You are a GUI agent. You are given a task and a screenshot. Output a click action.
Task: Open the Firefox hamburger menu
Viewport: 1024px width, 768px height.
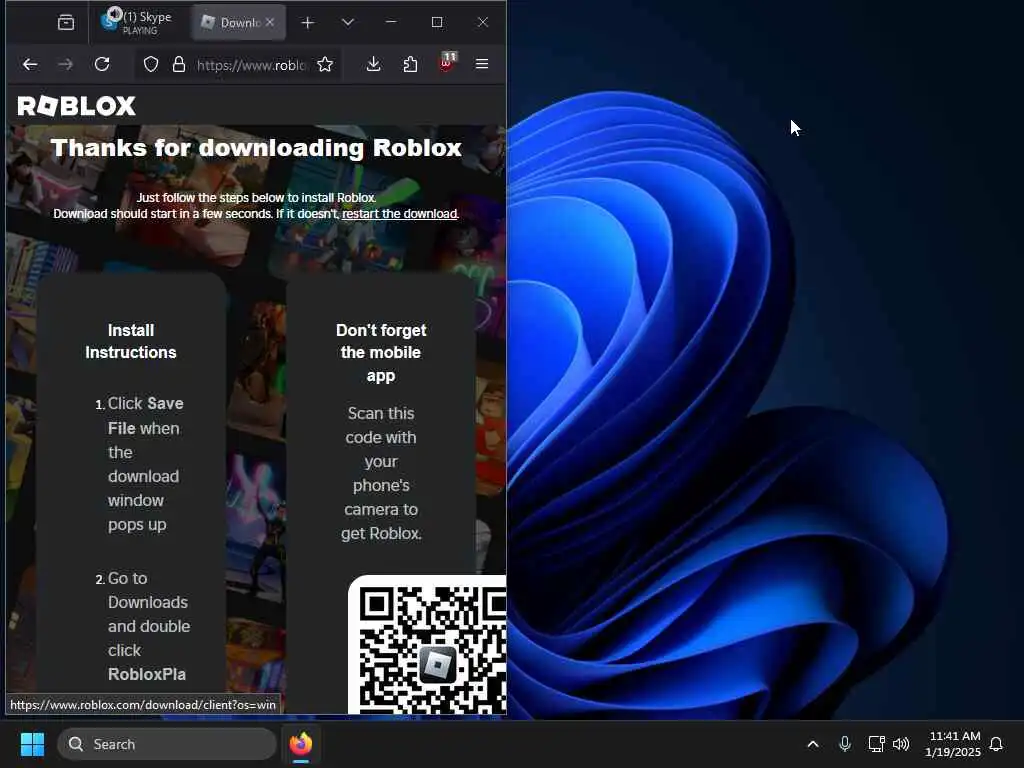click(482, 64)
